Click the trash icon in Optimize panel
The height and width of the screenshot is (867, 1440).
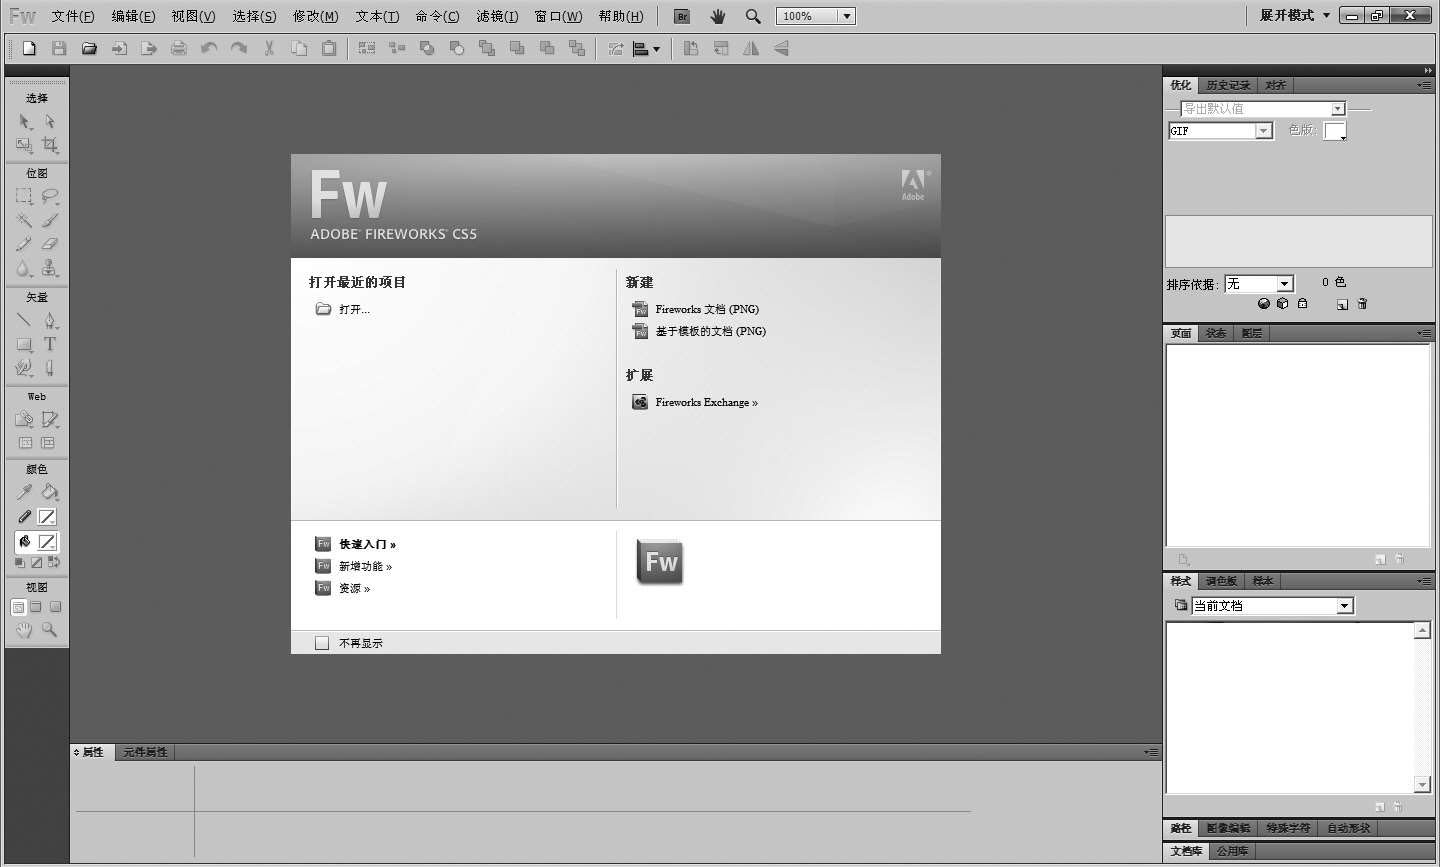(1362, 304)
